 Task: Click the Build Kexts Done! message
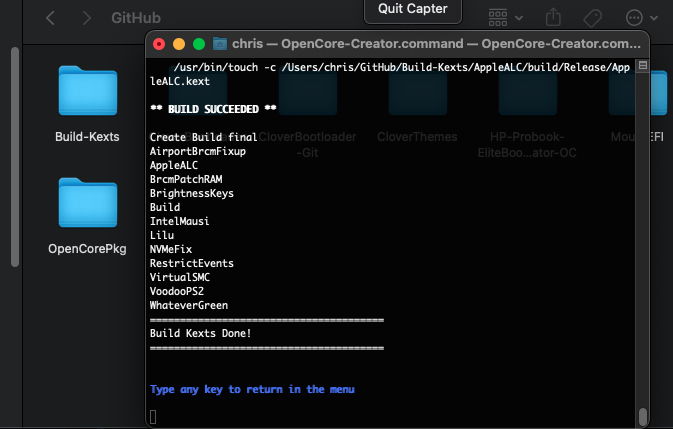point(200,333)
